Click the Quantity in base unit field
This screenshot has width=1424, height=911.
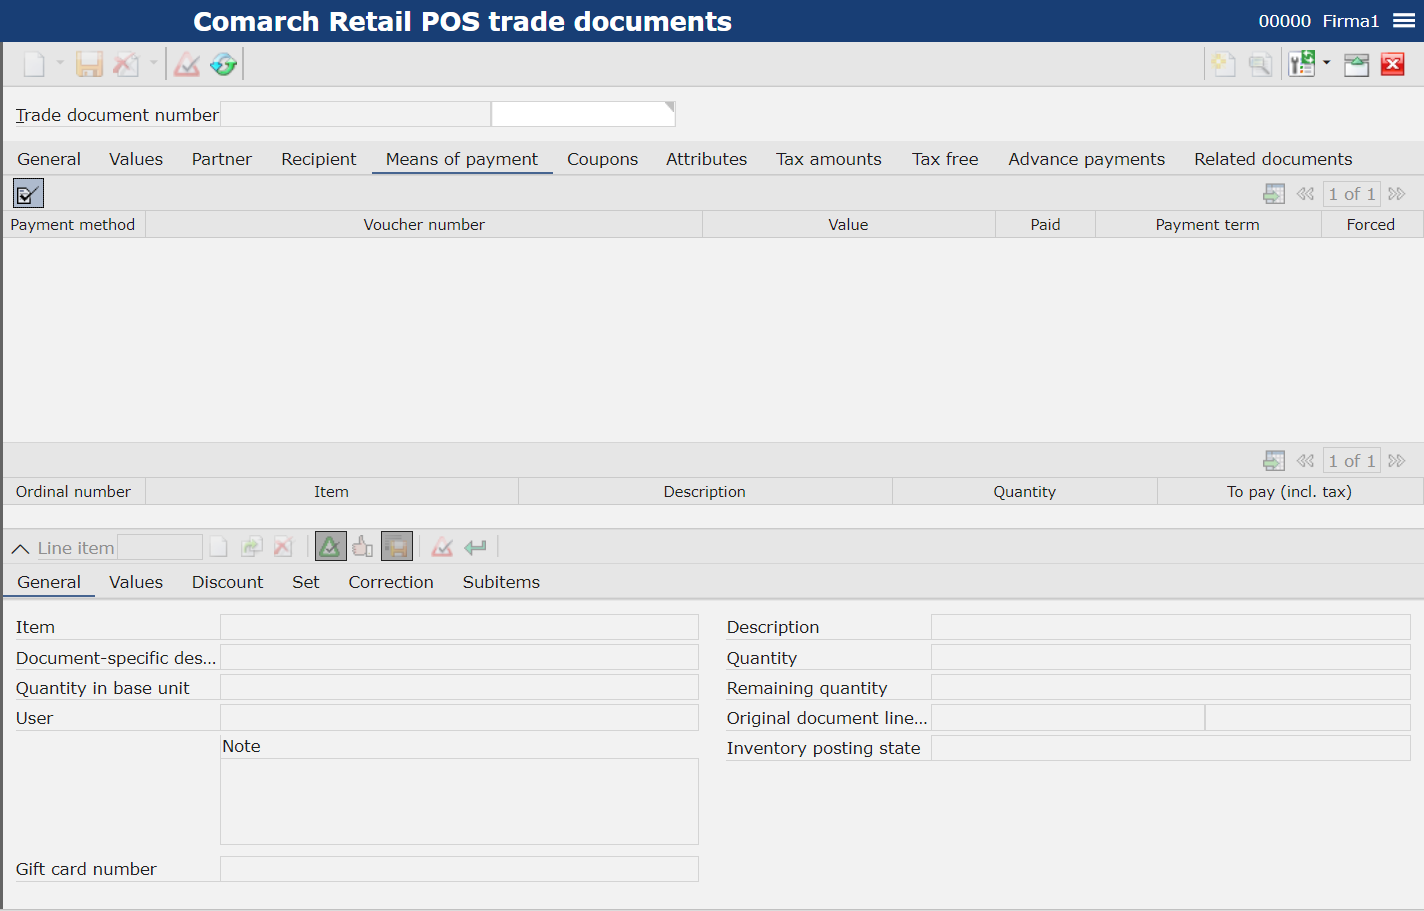tap(459, 687)
